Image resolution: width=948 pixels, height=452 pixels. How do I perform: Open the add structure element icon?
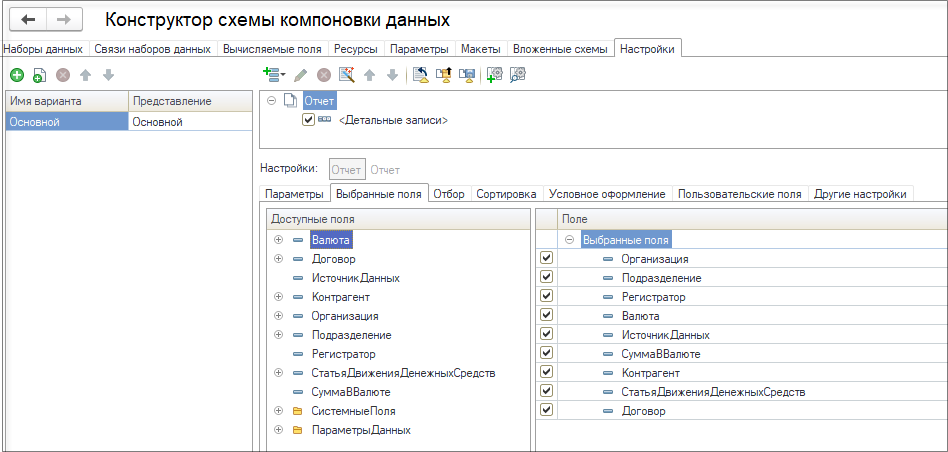click(274, 74)
